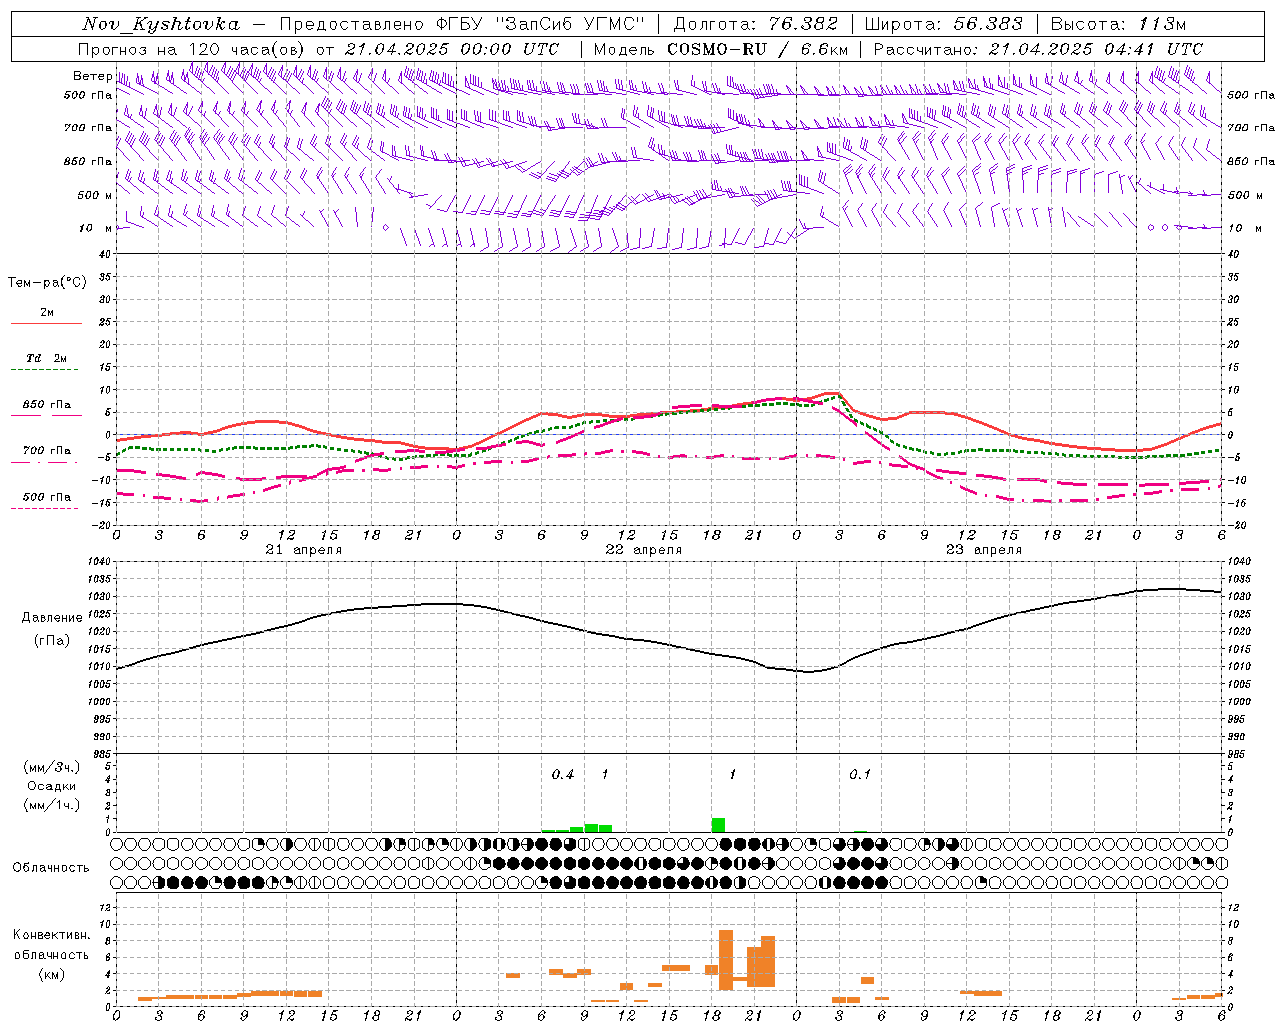Click the "Td 2м" dew point legend entry
Viewport: 1280px width, 1024px height.
click(x=47, y=358)
